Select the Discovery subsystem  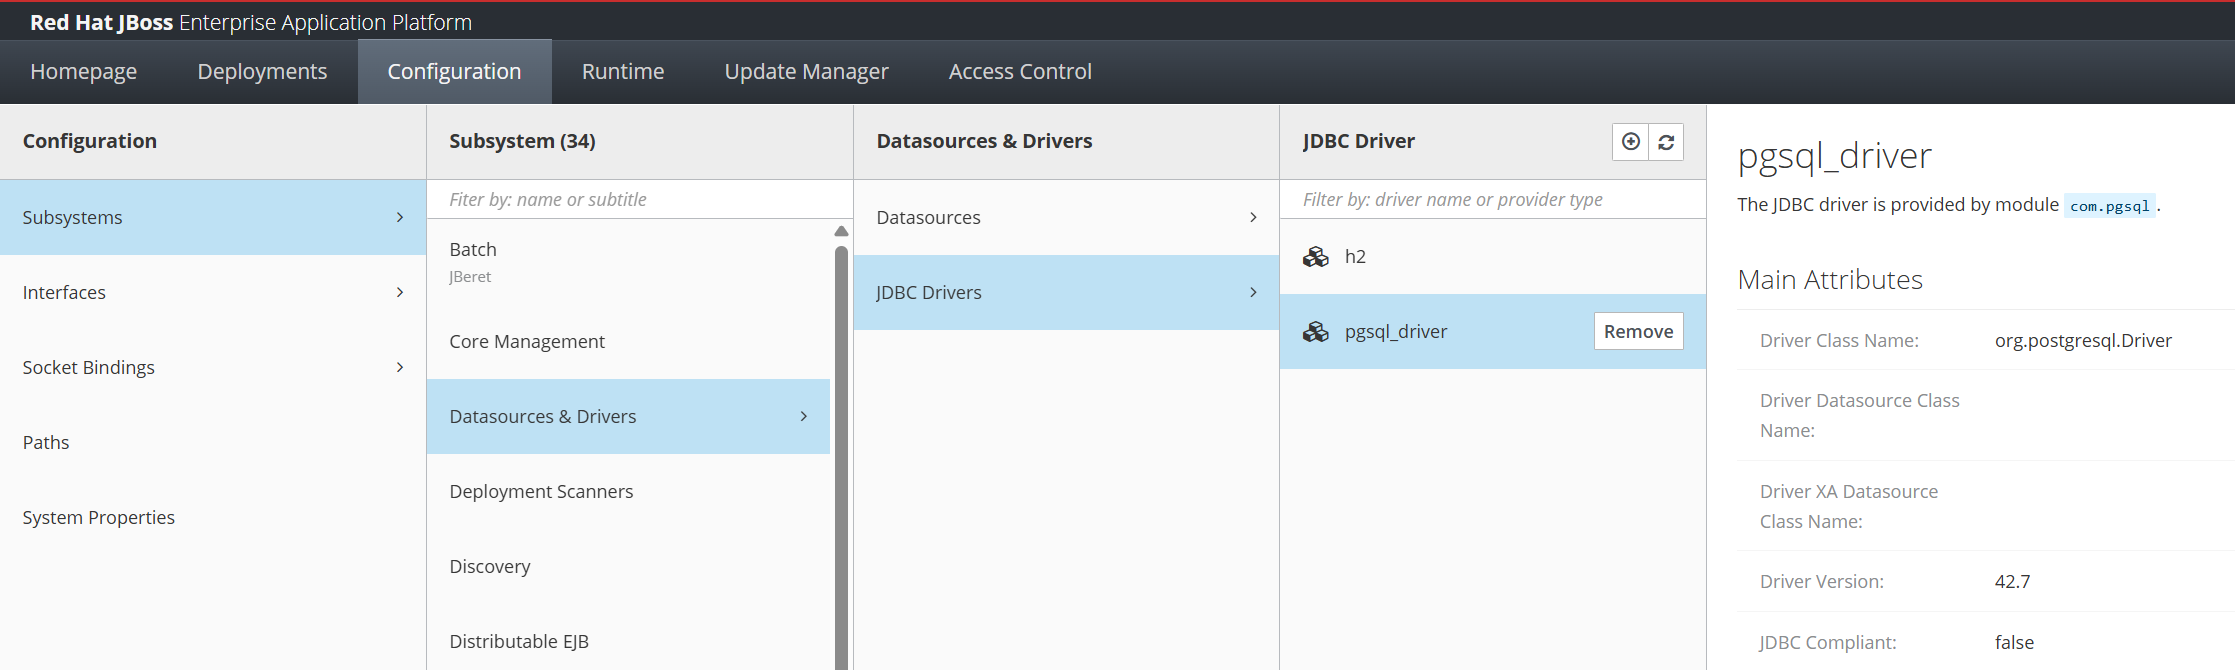pyautogui.click(x=629, y=566)
